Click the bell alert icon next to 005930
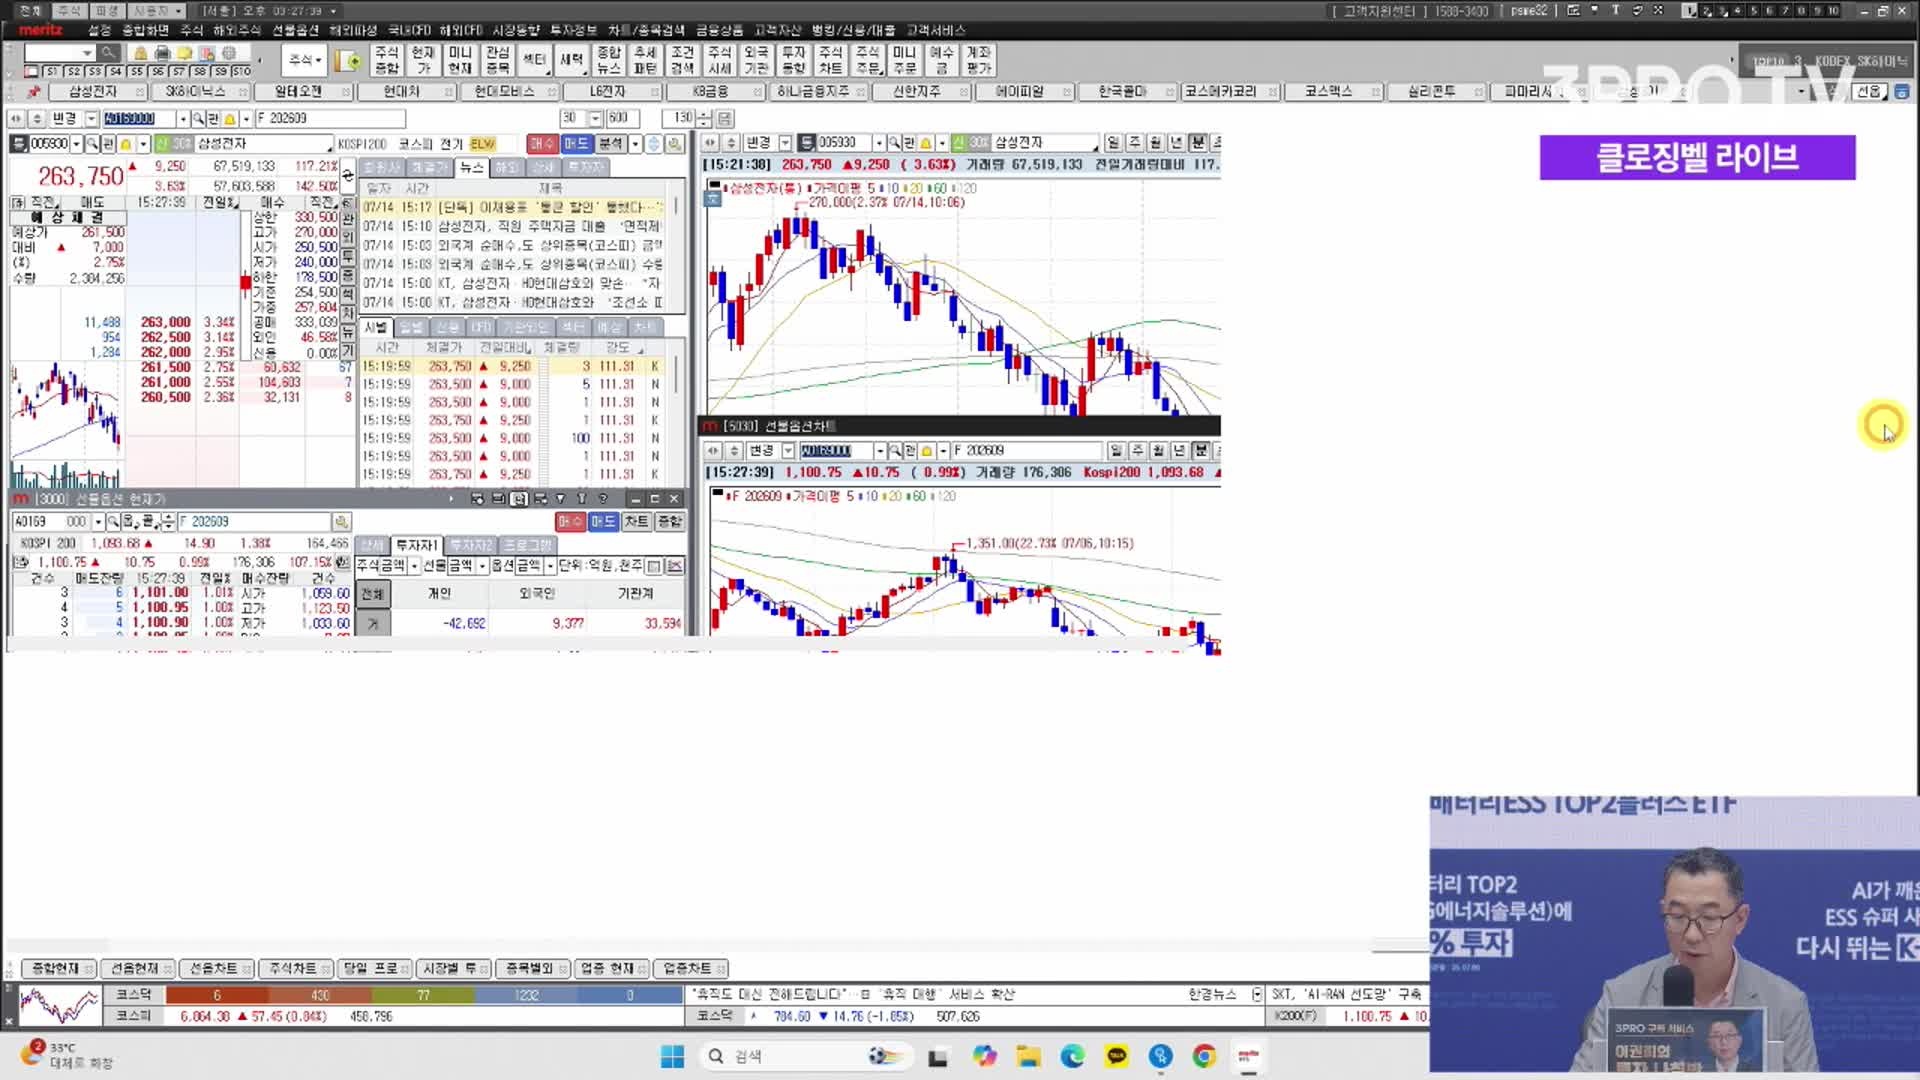The image size is (1920, 1080). point(125,144)
